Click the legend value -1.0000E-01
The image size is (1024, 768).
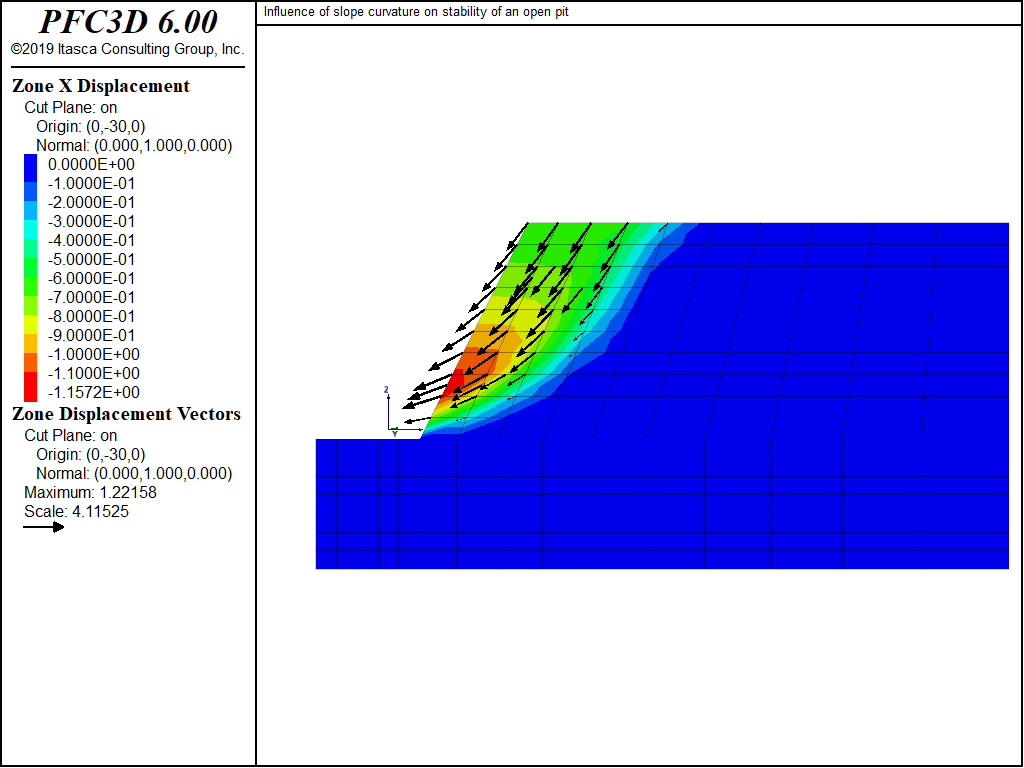(x=91, y=184)
